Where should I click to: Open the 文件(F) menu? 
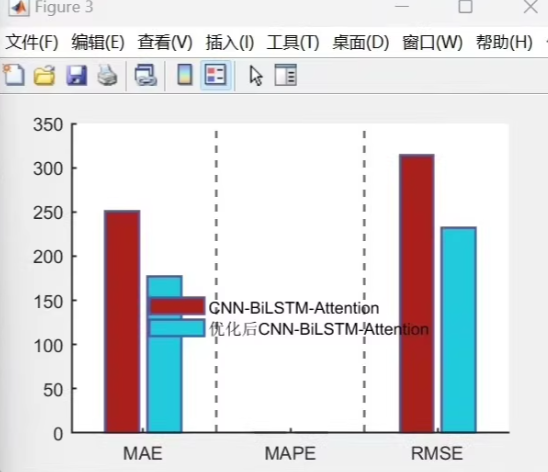click(31, 42)
